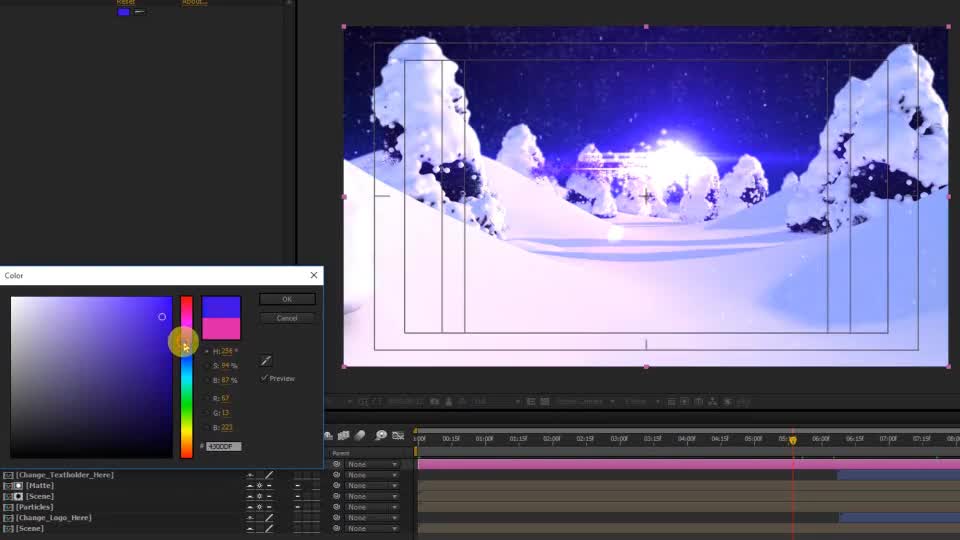Select the [Matte] layer name
The image size is (960, 540).
coord(40,486)
